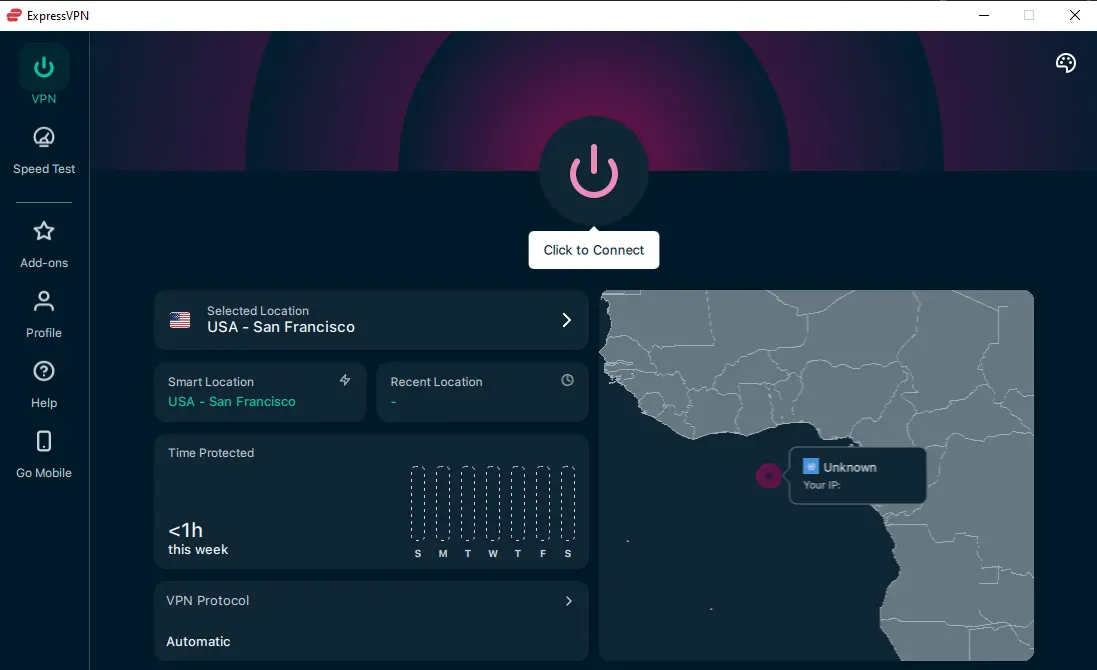Screen dimensions: 1097x670
Task: Close the ExpressVPN window
Action: coord(1075,15)
